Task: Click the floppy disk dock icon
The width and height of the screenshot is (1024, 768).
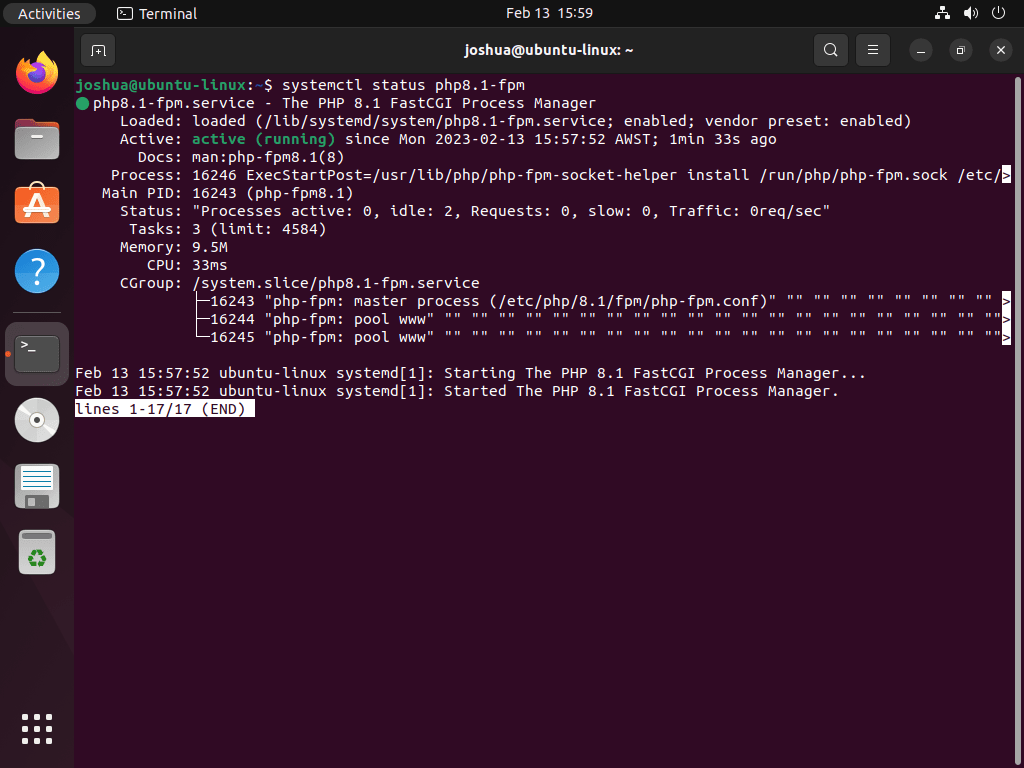Action: pyautogui.click(x=36, y=486)
